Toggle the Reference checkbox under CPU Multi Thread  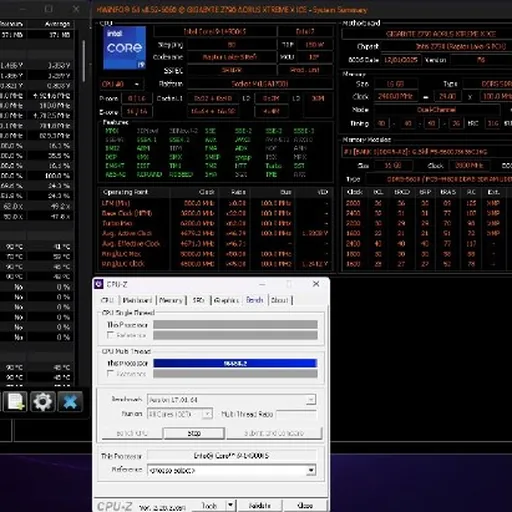110,373
